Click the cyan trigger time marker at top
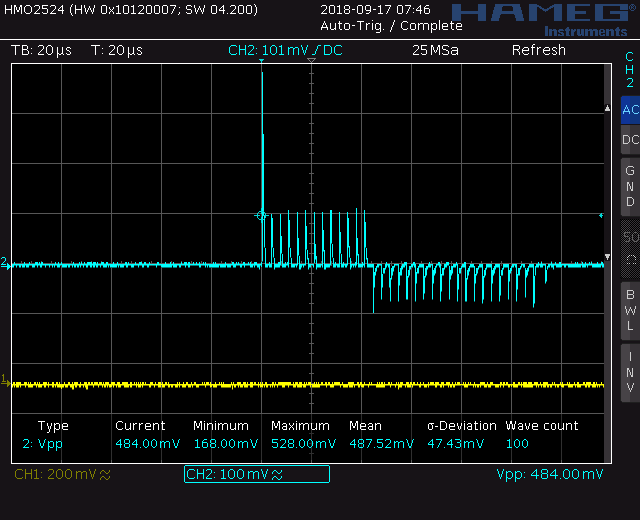The height and width of the screenshot is (520, 640). tap(261, 61)
